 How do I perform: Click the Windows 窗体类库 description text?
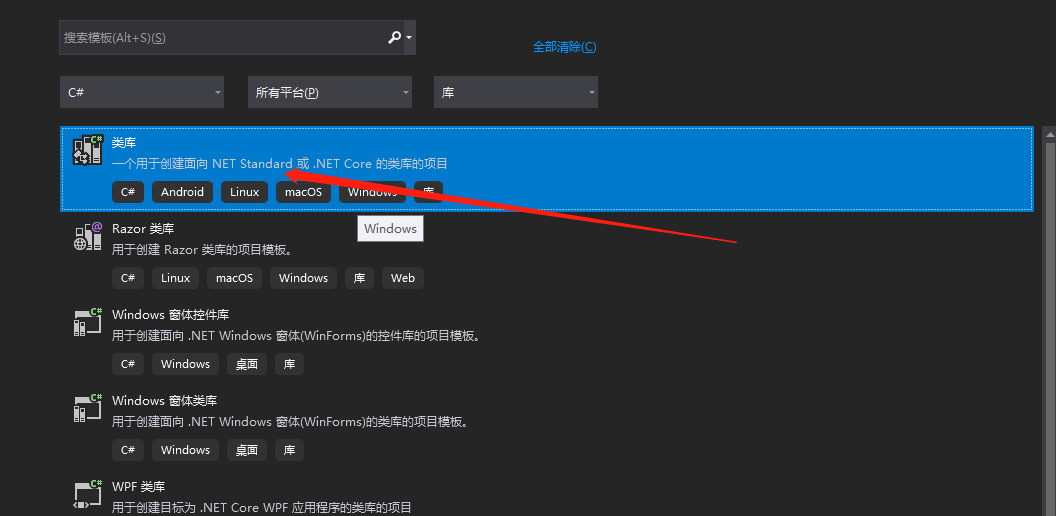pos(290,422)
